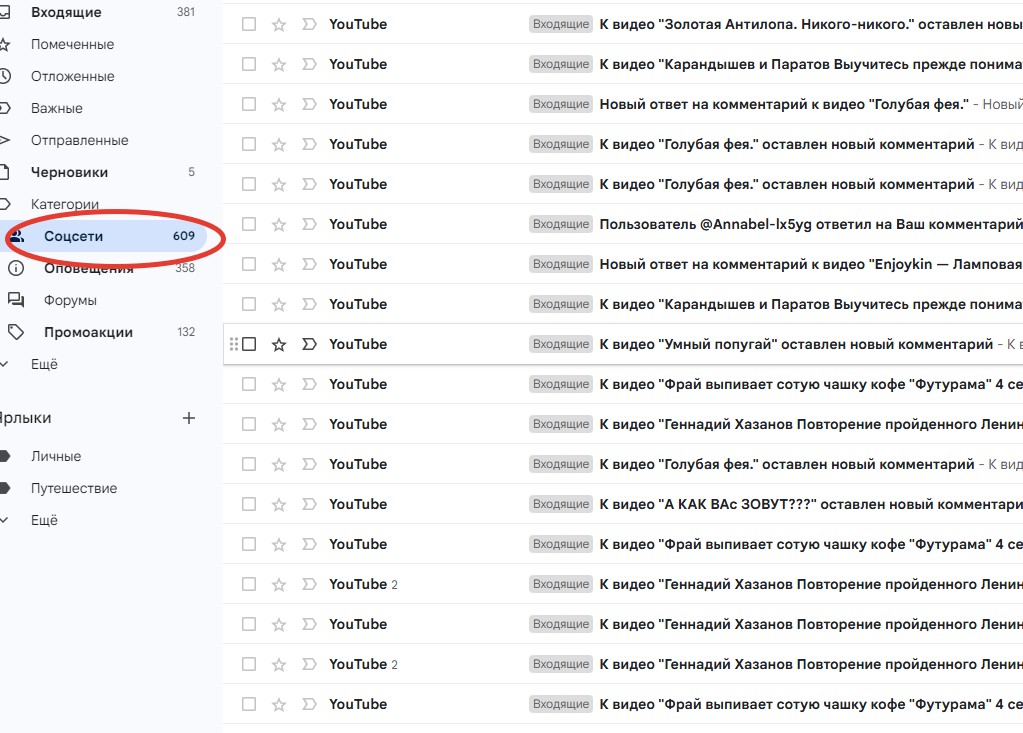The height and width of the screenshot is (733, 1023).
Task: Click the count 609 beside Соцсети
Action: point(184,236)
